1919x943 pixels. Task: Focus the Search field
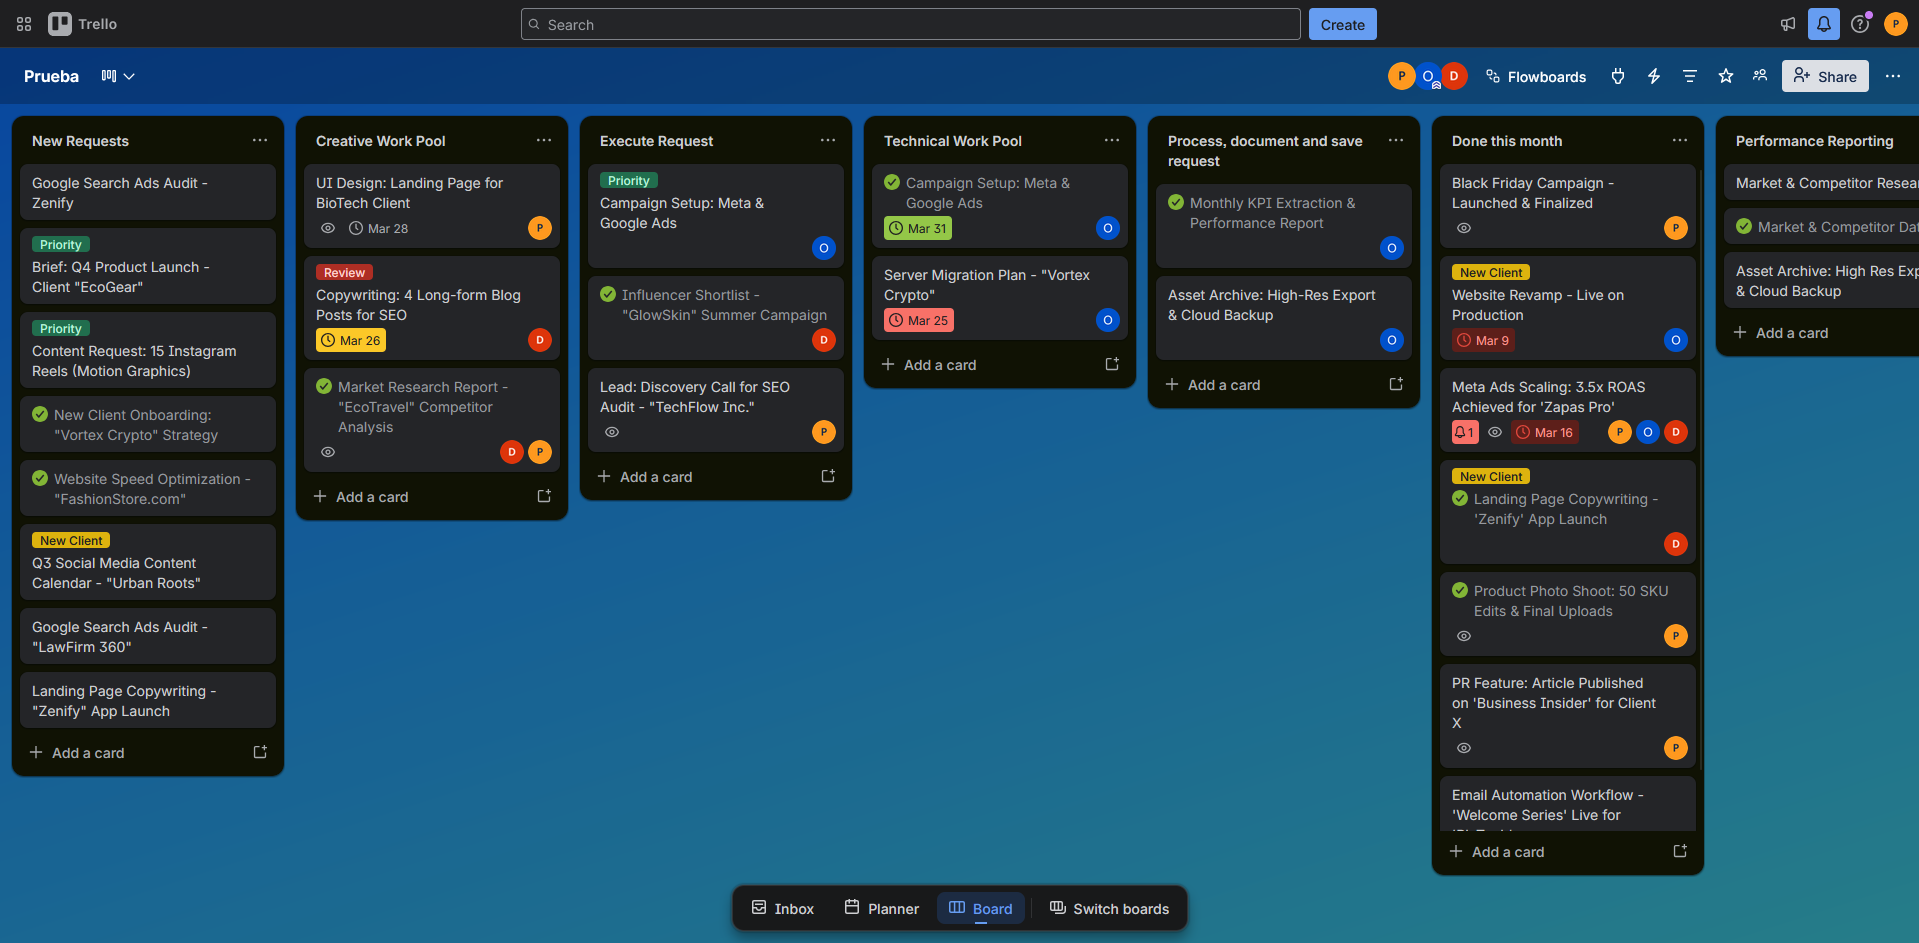click(910, 24)
